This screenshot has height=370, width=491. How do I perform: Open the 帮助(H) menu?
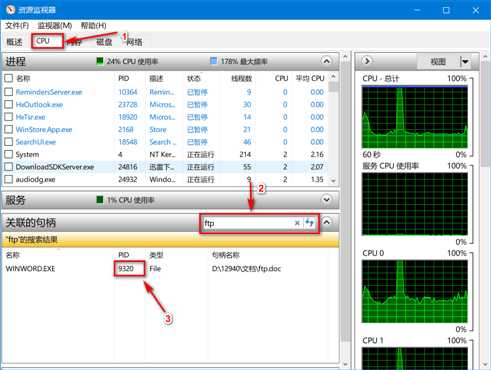point(94,26)
